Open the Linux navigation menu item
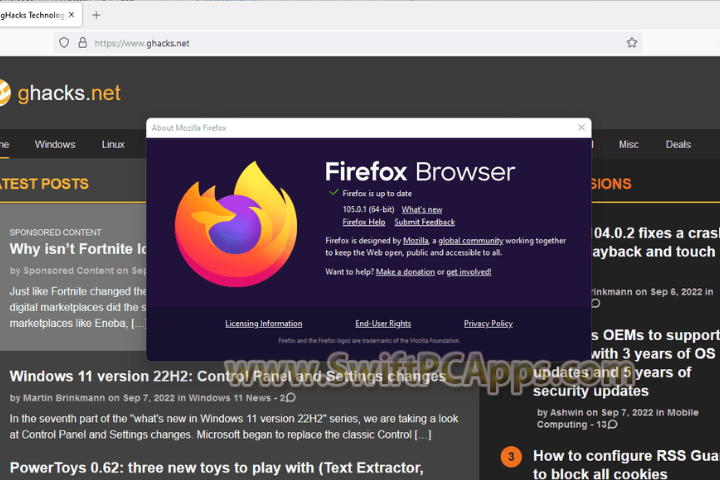The height and width of the screenshot is (480, 720). 113,144
